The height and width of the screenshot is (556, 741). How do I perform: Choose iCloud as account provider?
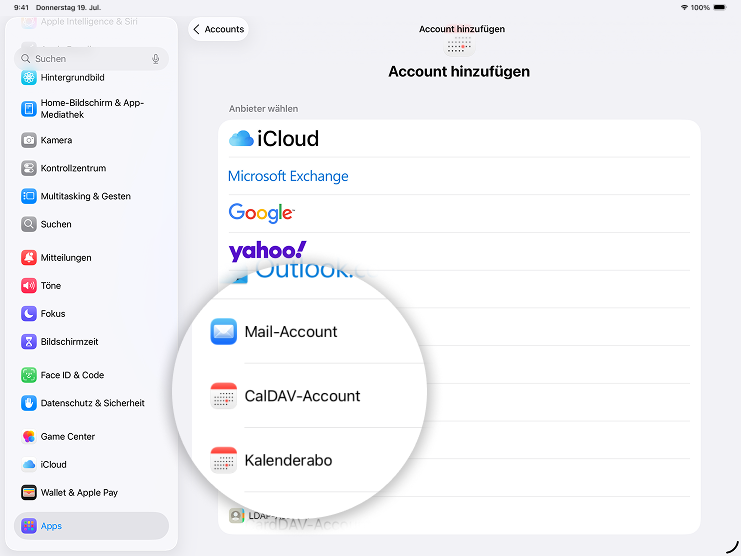coord(274,139)
